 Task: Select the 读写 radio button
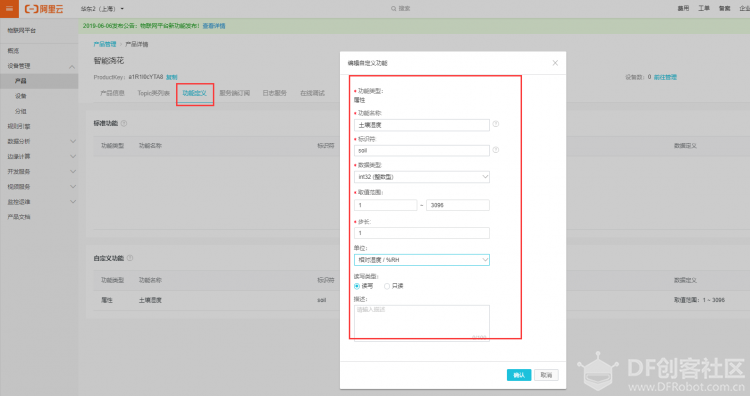click(357, 286)
